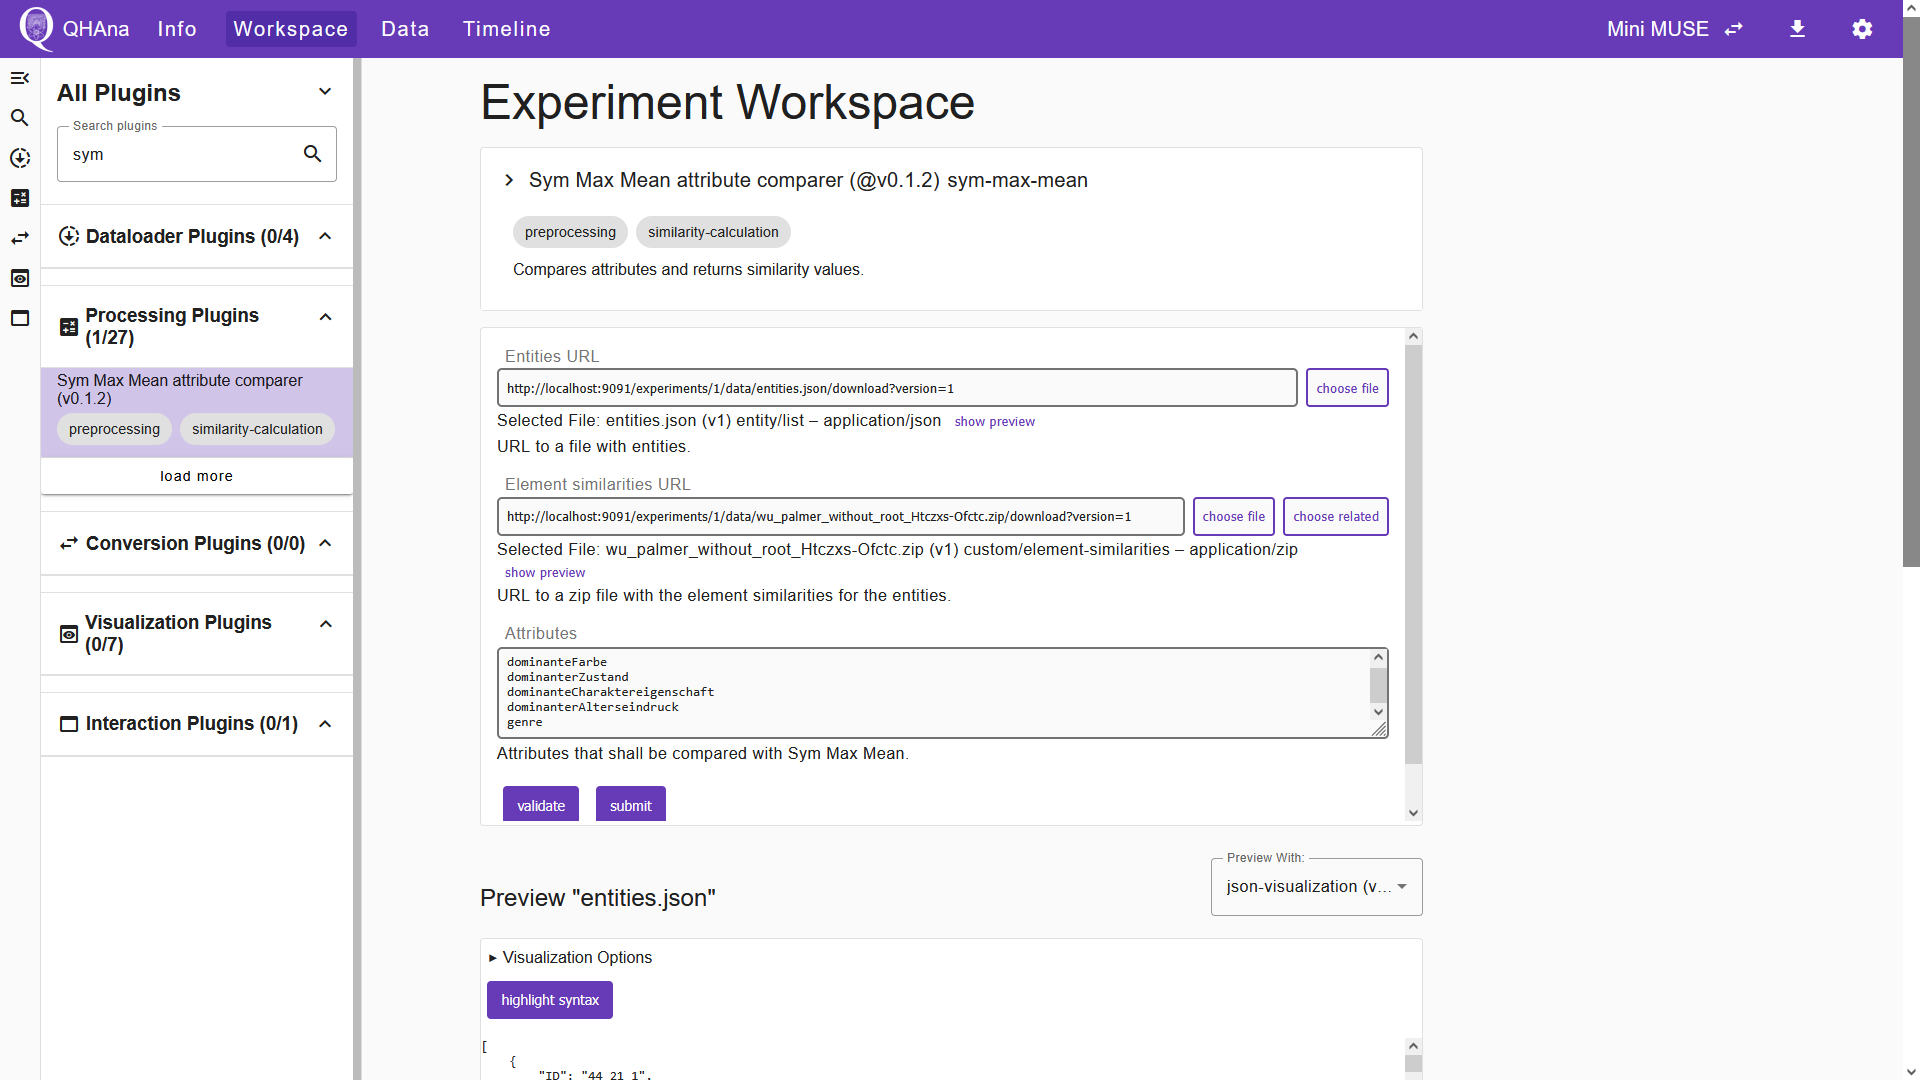This screenshot has width=1920, height=1080.
Task: Click the Attributes list scroll-up arrow
Action: [x=1378, y=658]
